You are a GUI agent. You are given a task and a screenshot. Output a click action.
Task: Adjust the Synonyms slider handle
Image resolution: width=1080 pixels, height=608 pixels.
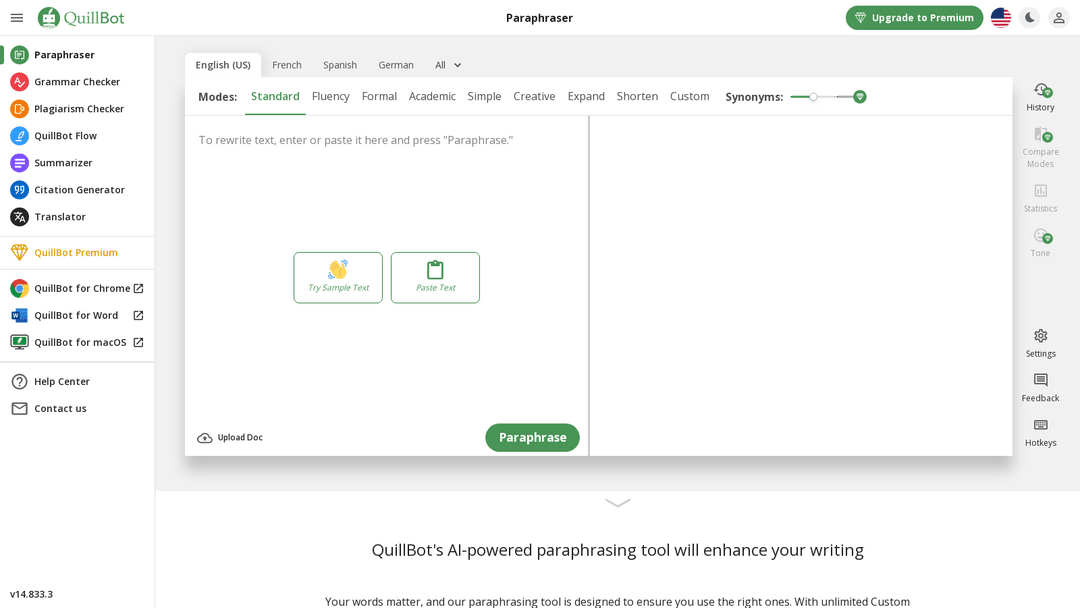pos(813,97)
